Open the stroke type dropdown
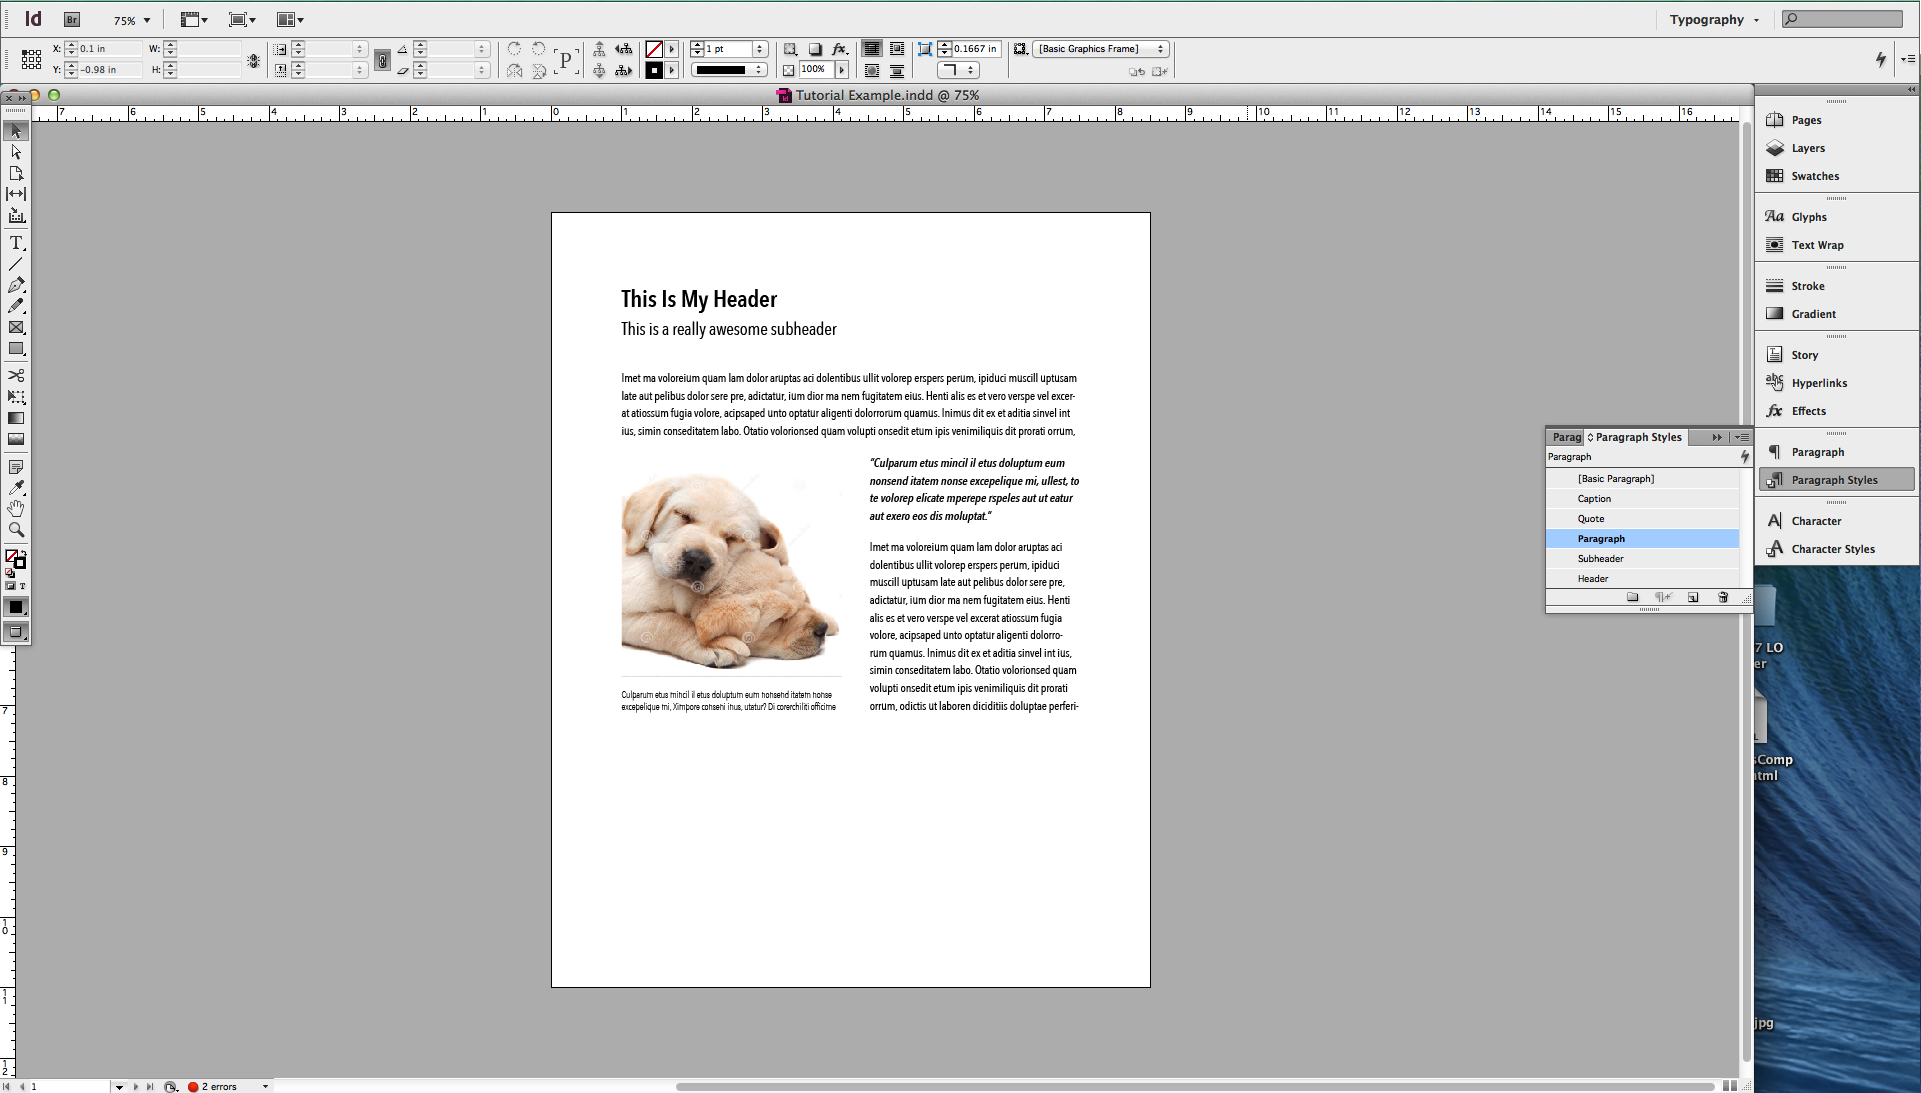The width and height of the screenshot is (1921, 1093). (729, 70)
